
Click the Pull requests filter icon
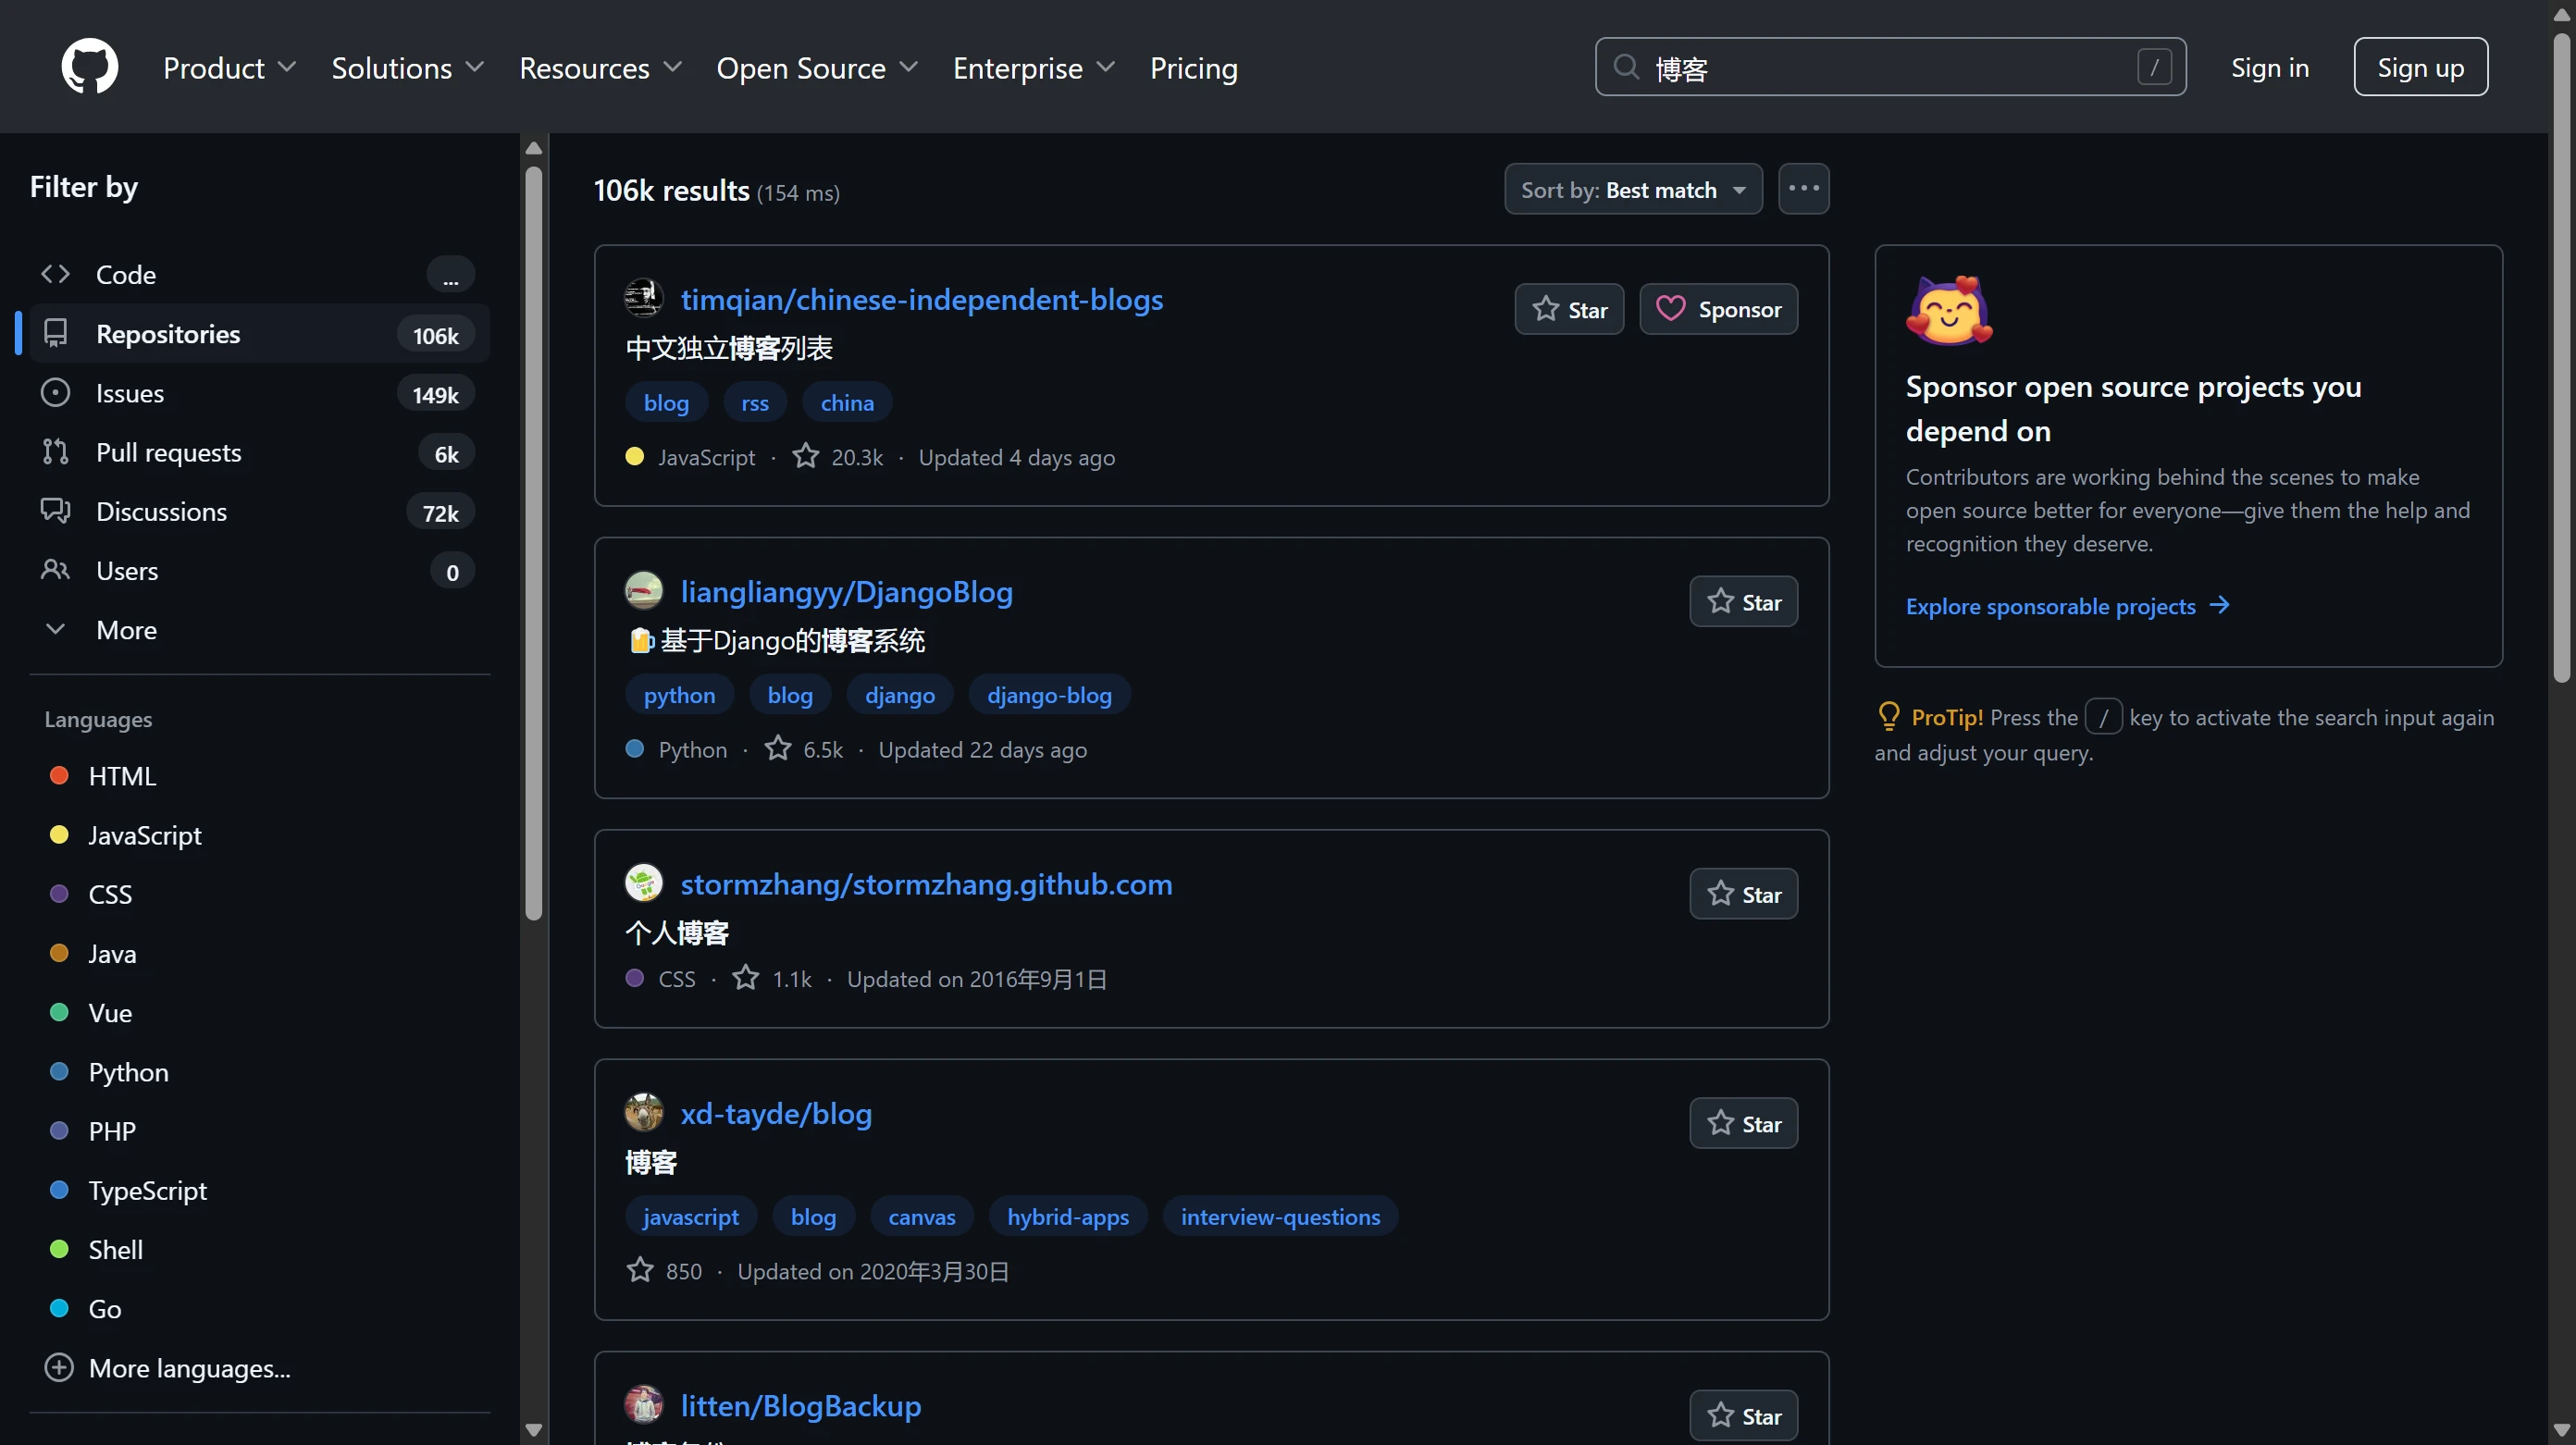55,452
